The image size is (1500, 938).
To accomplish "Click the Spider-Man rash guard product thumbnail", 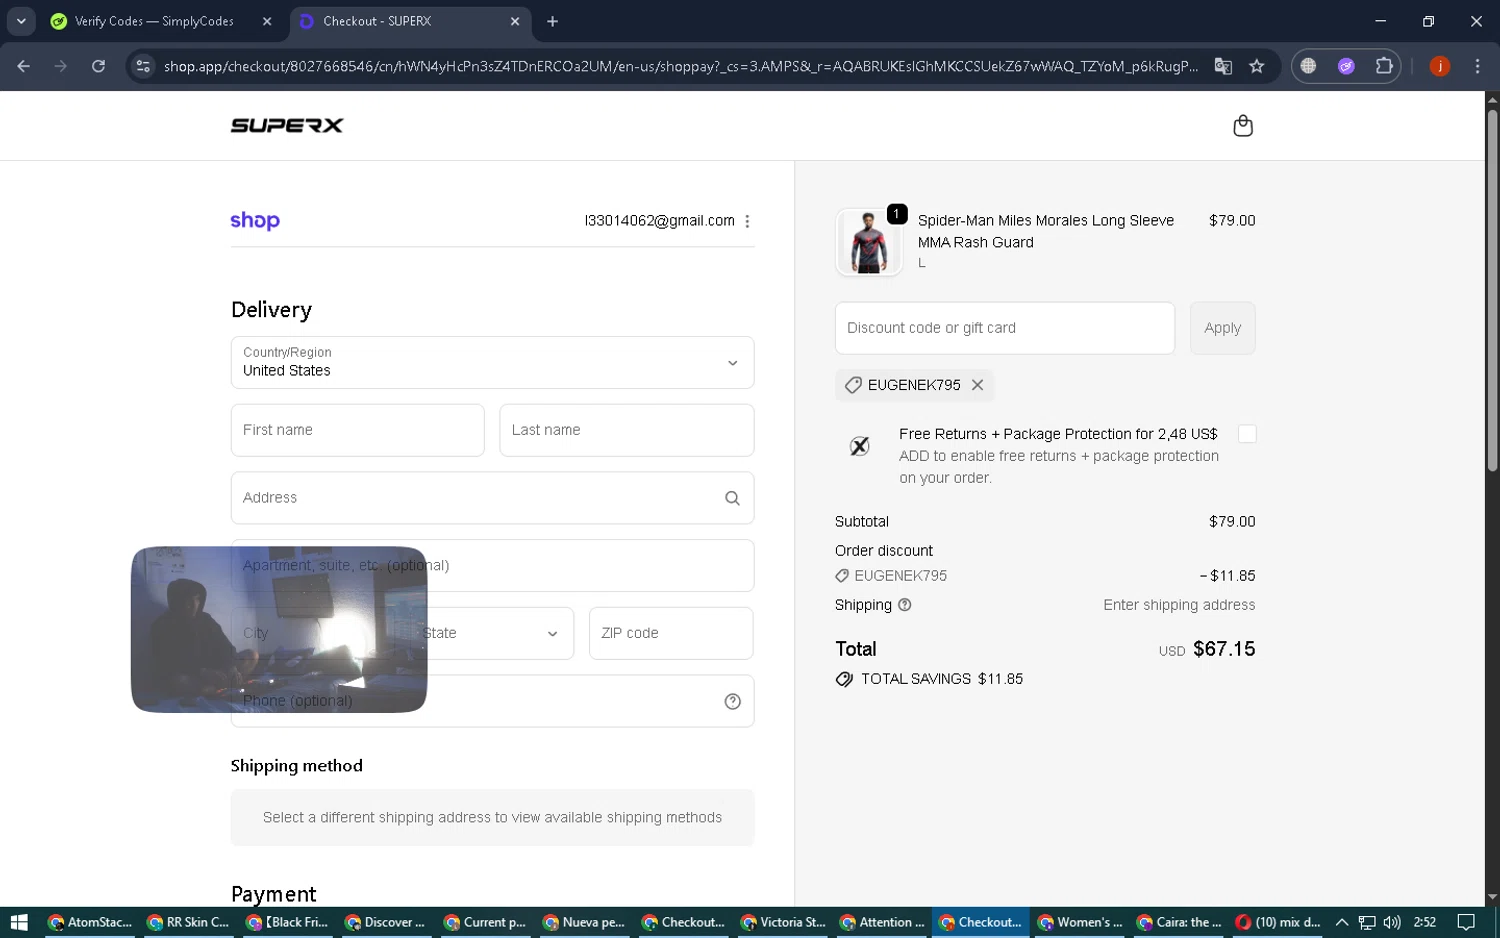I will 869,242.
